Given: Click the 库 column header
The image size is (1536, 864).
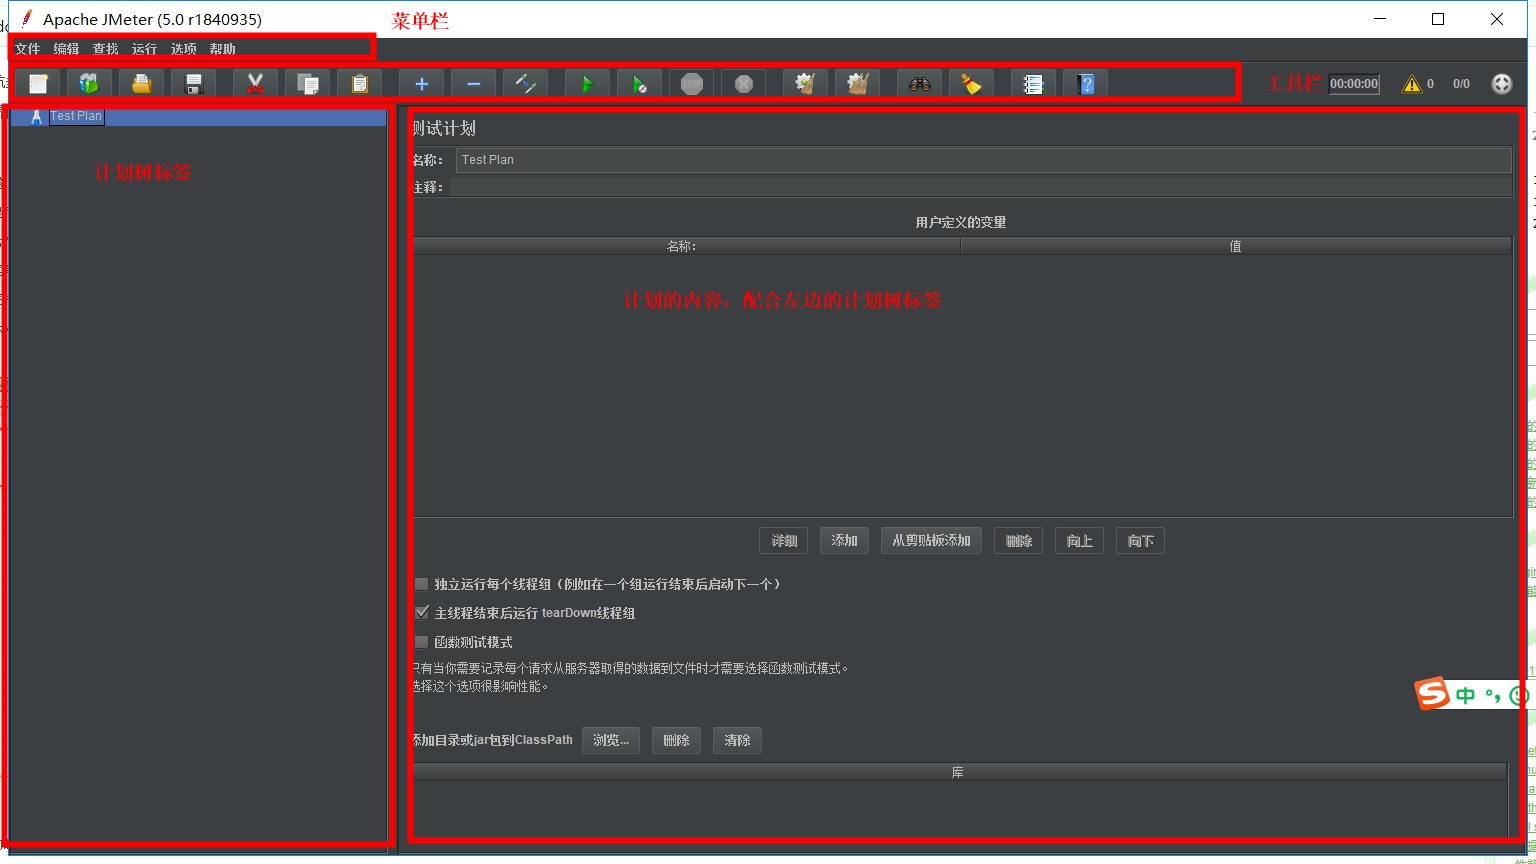Looking at the screenshot, I should (958, 773).
